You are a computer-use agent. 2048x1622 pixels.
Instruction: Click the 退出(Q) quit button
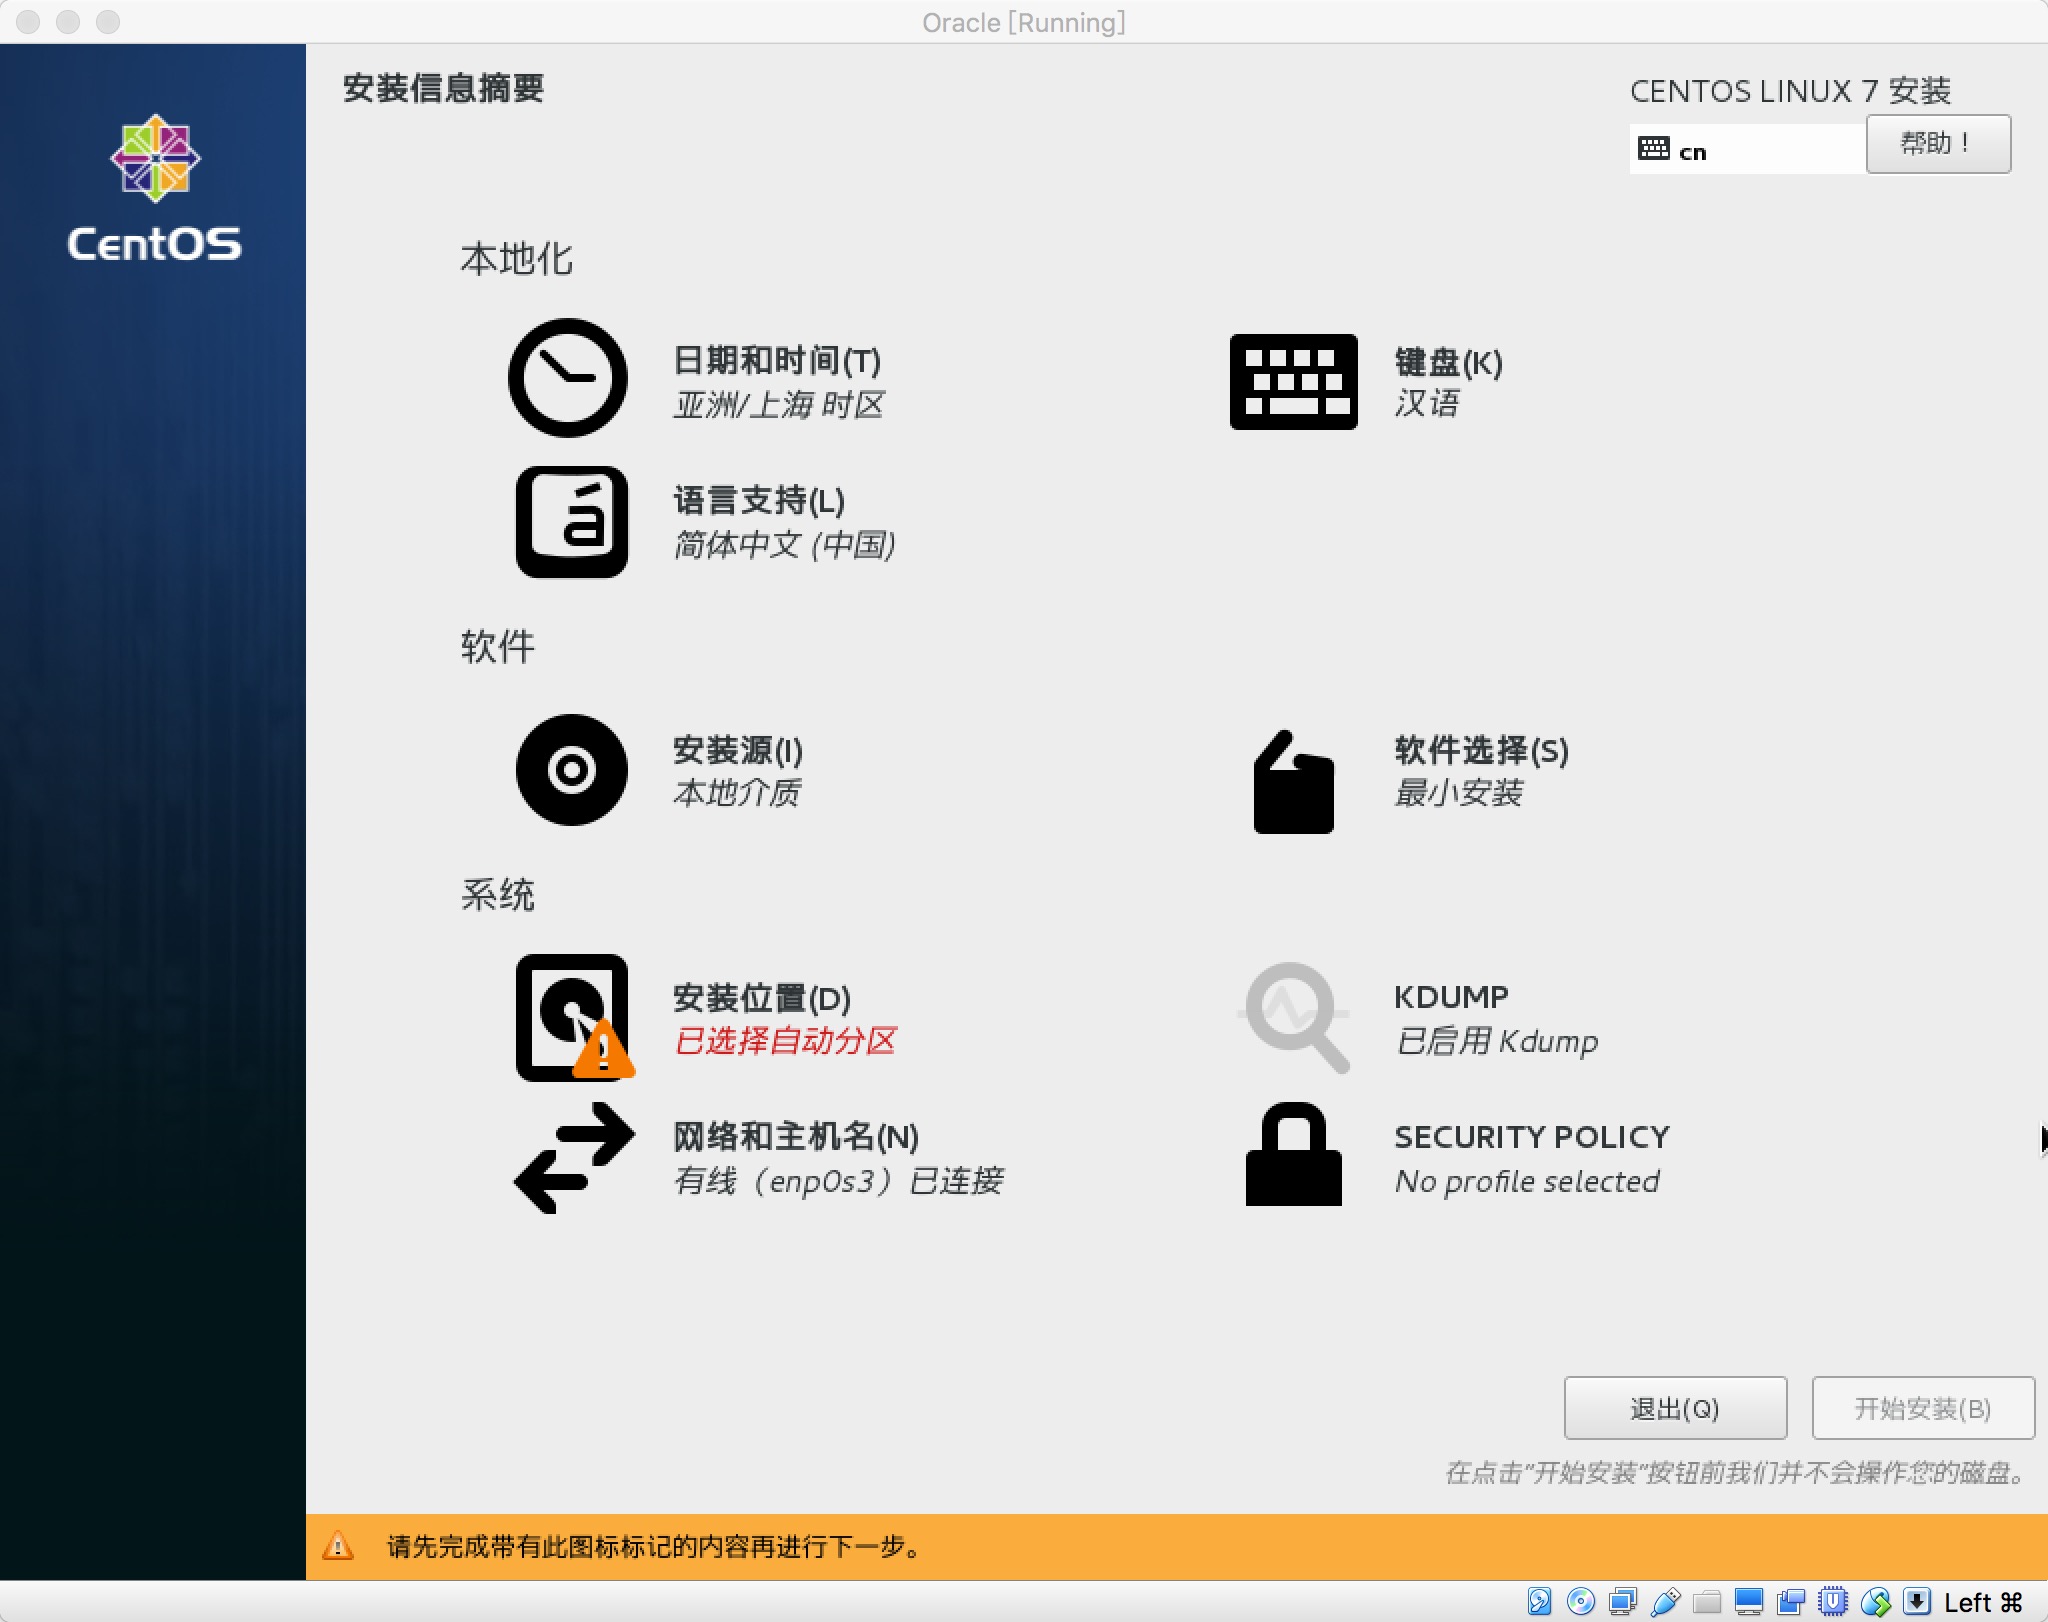coord(1675,1408)
